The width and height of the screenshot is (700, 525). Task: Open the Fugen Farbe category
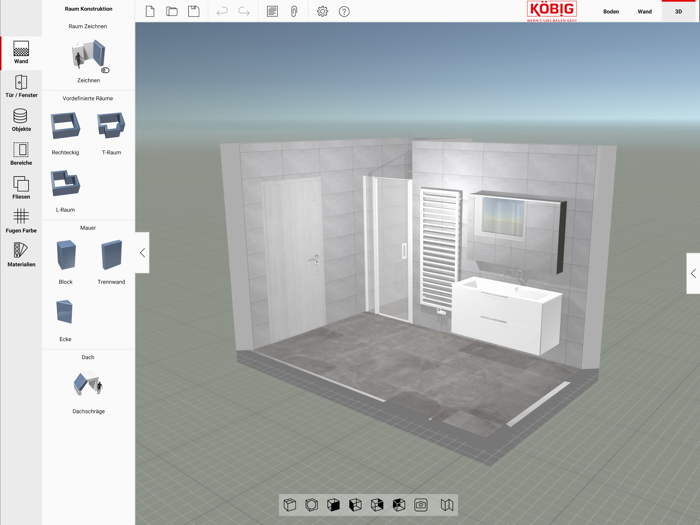(x=21, y=222)
